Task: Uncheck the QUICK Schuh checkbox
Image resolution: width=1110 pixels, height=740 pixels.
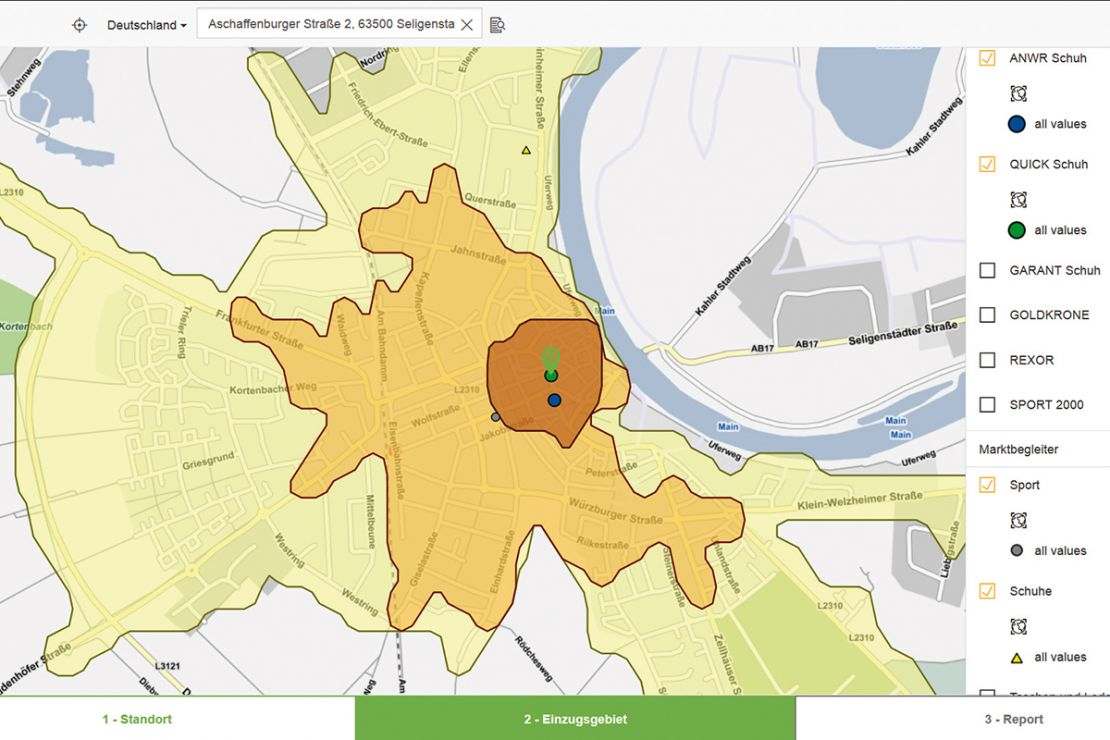Action: (987, 164)
